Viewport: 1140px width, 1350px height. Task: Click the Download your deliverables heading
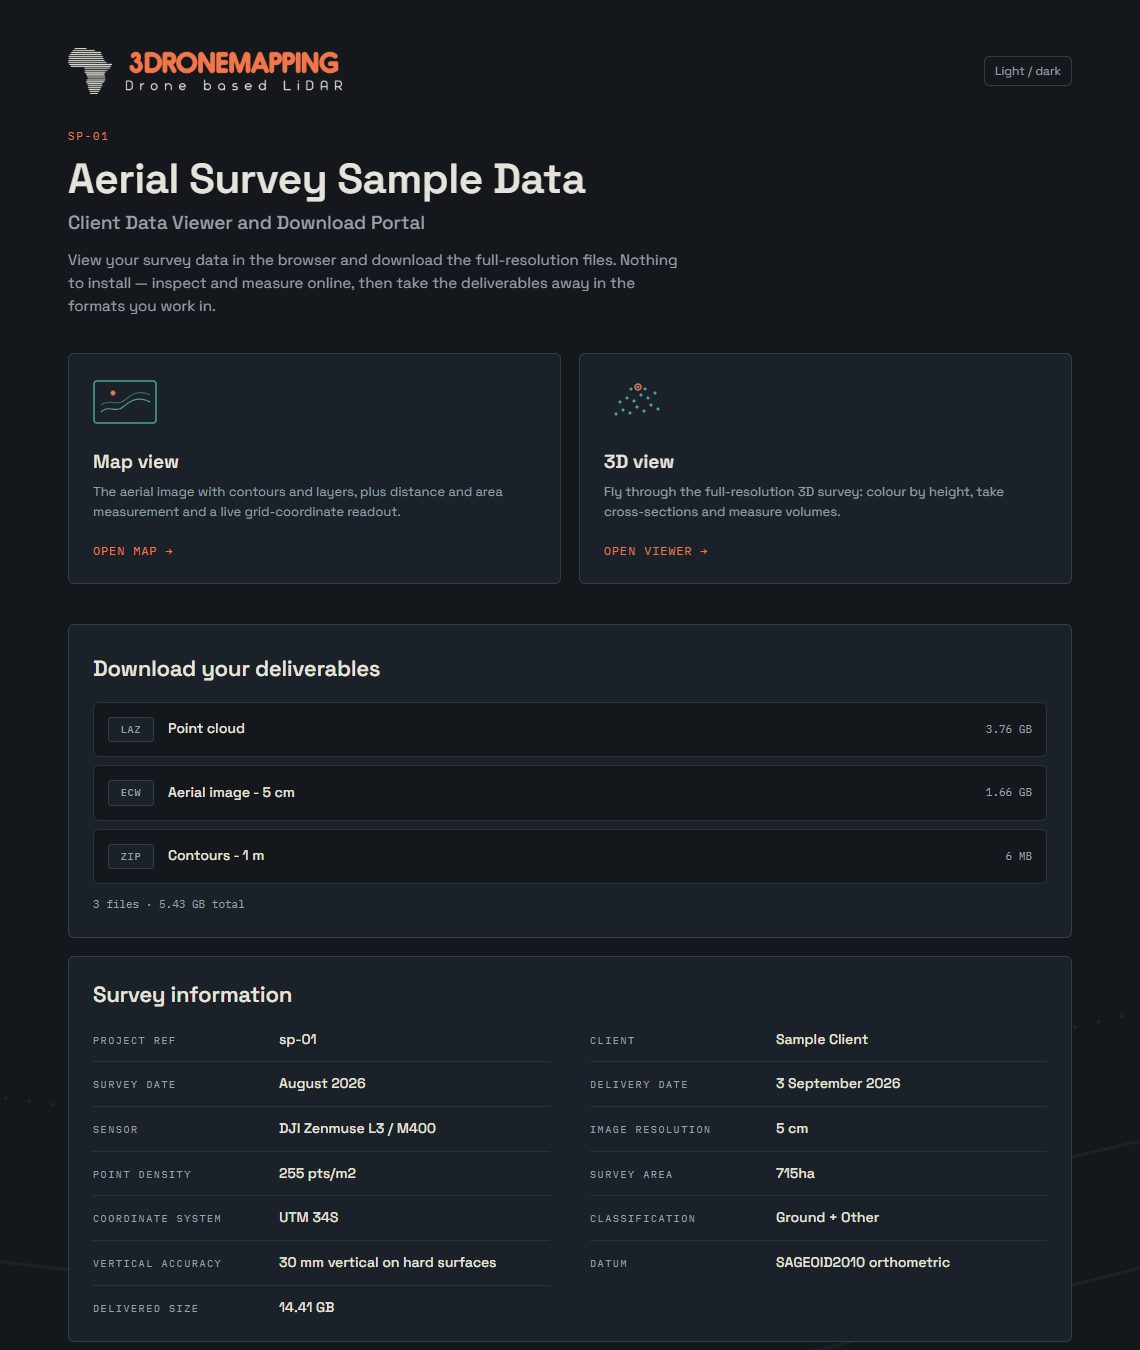[237, 669]
